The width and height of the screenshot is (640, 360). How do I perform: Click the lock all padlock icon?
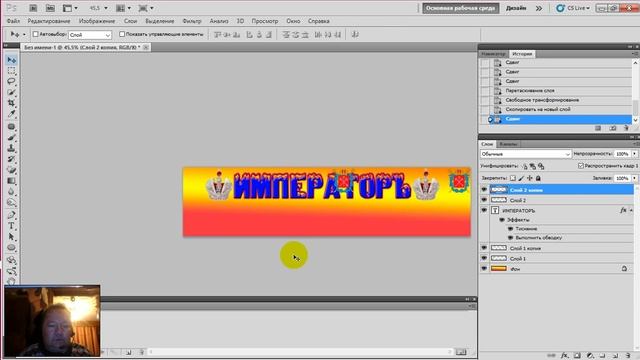pos(538,178)
